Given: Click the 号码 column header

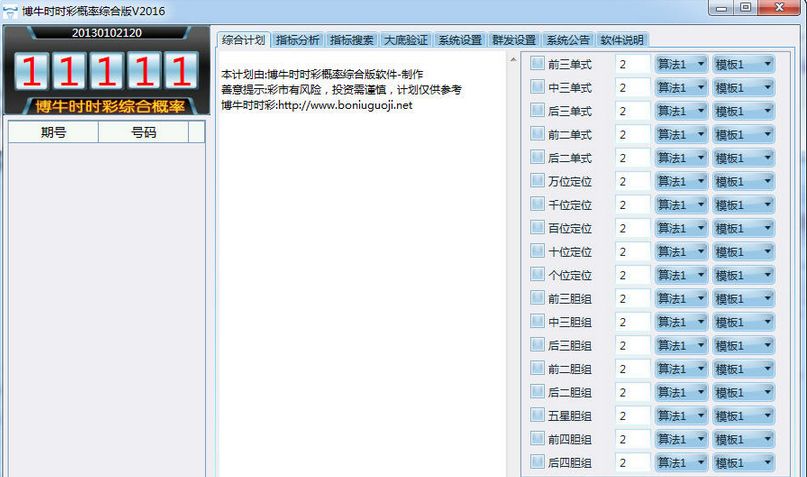Looking at the screenshot, I should 144,132.
